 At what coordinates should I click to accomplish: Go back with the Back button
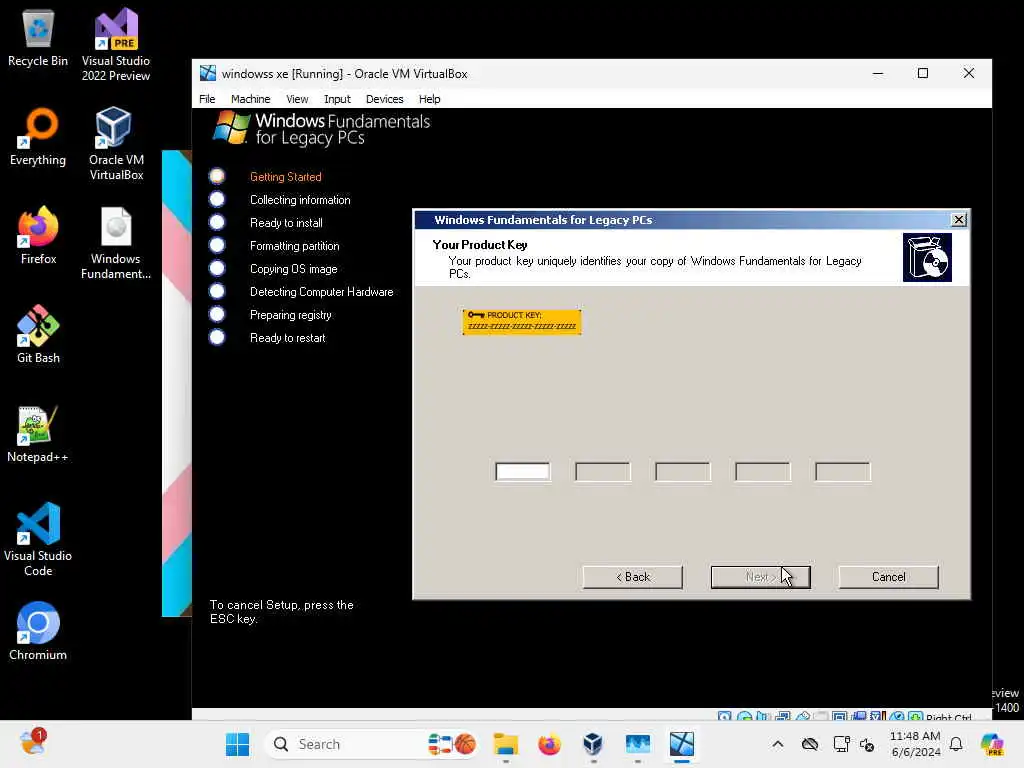point(632,577)
